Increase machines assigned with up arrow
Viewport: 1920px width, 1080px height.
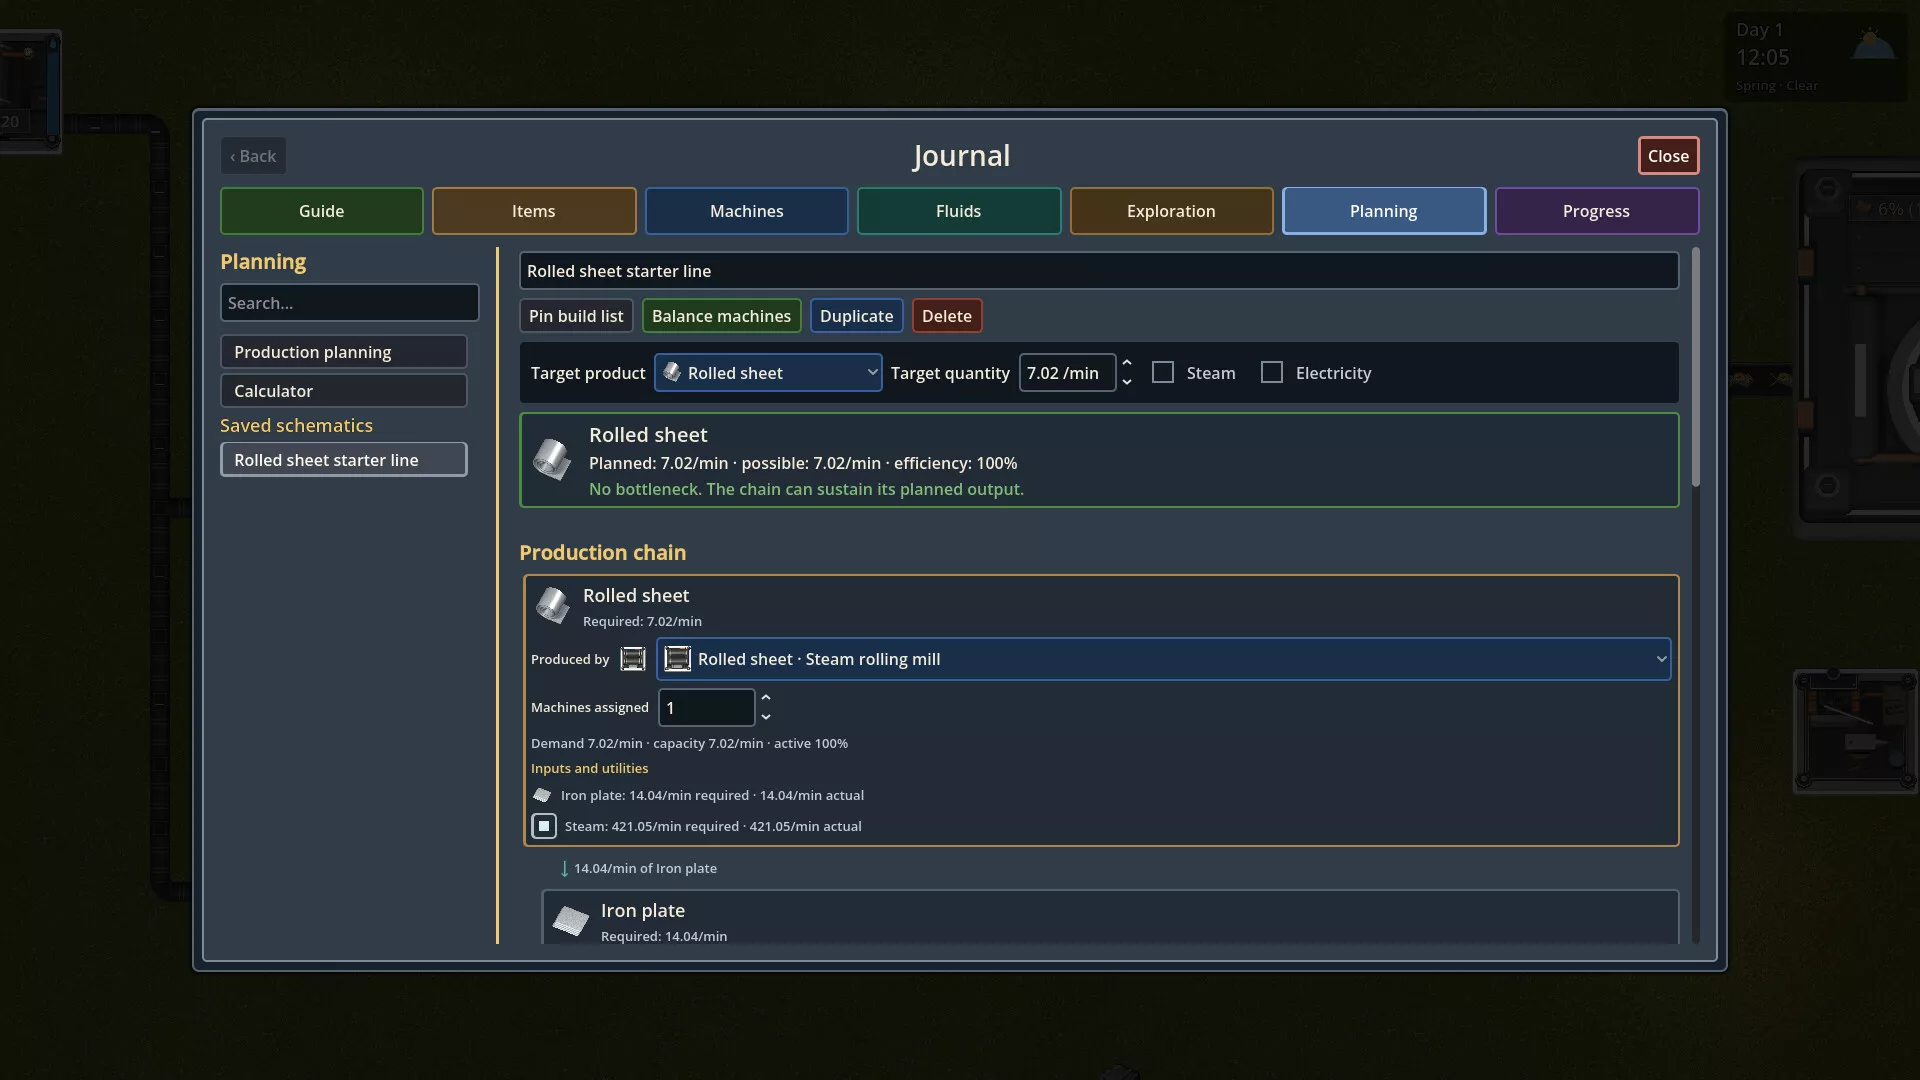tap(766, 698)
